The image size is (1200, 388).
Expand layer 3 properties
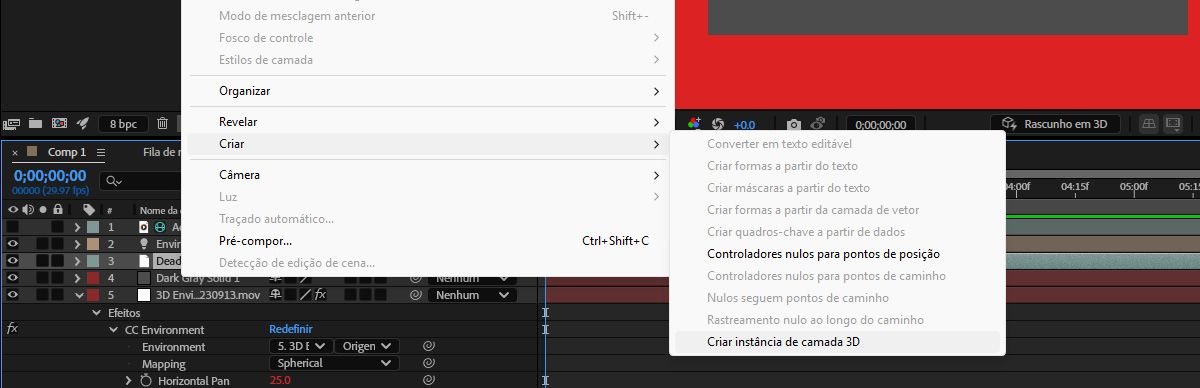pos(77,261)
